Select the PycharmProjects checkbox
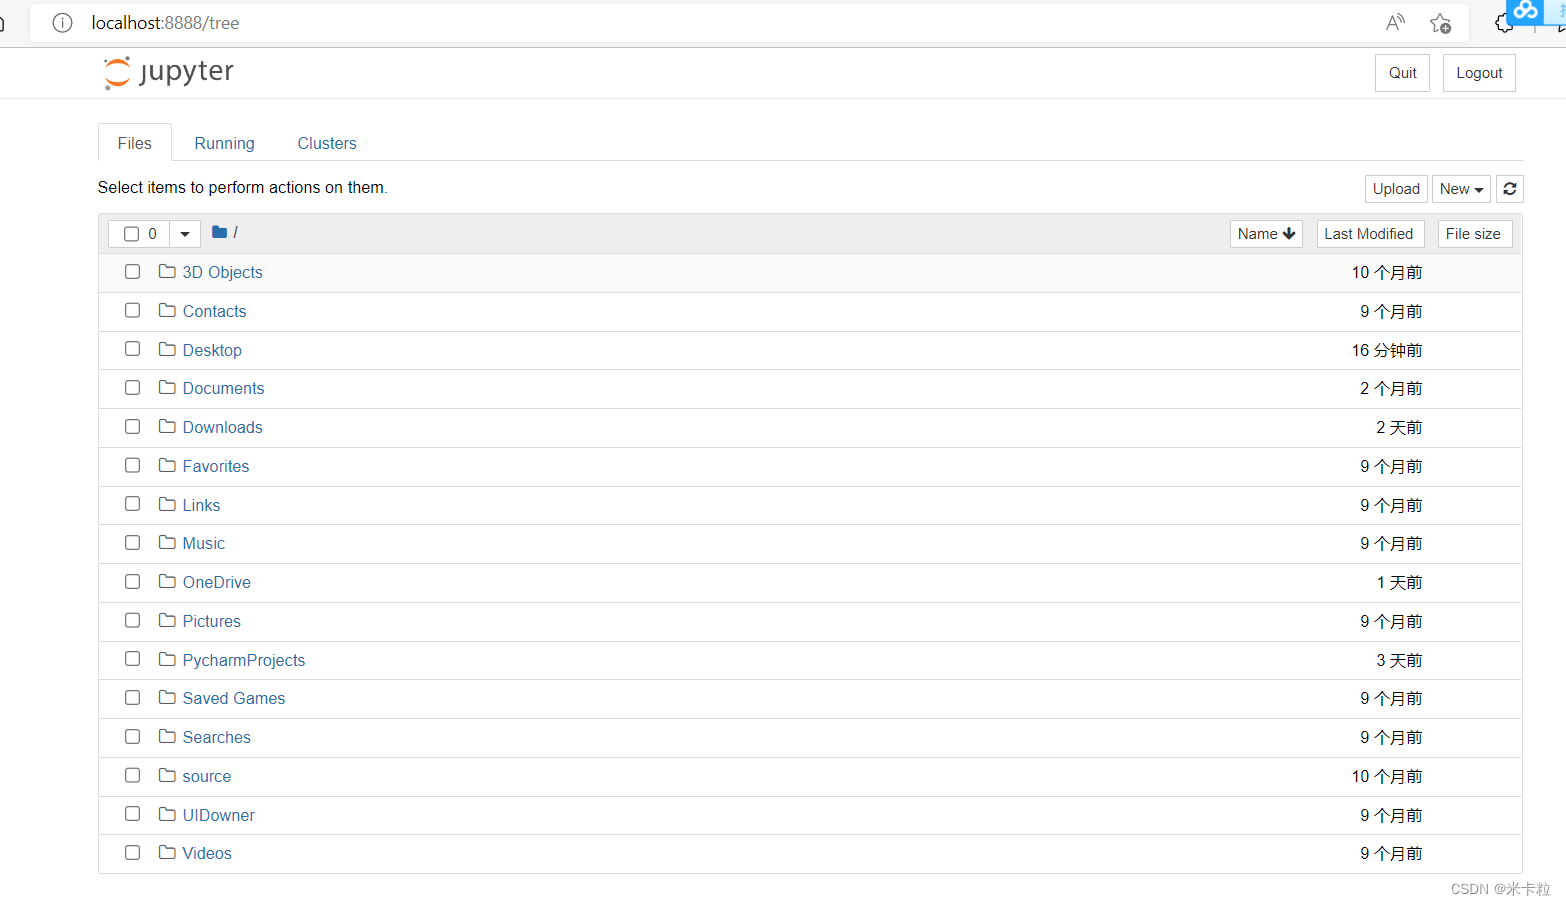 pos(132,659)
